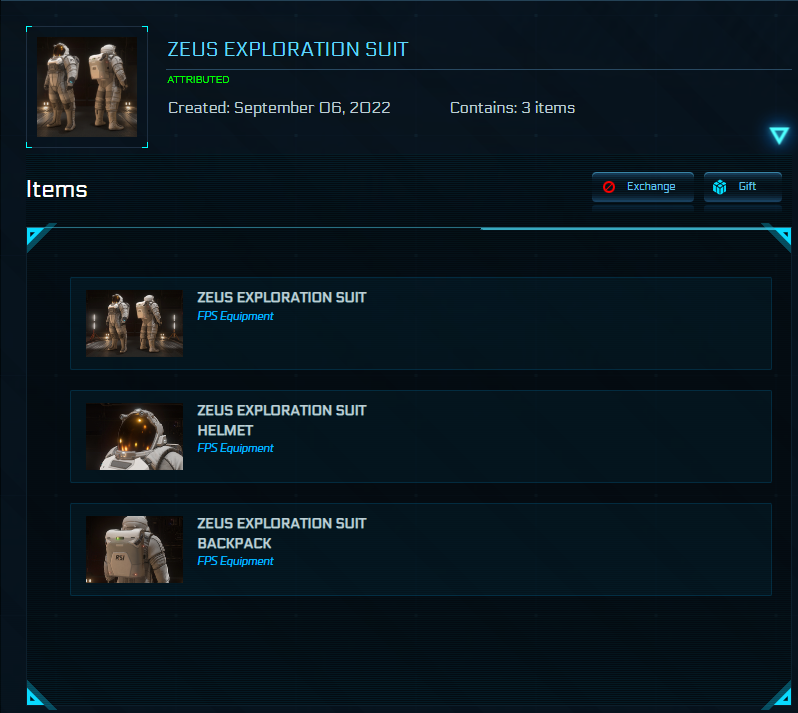Open the backpack item thumbnail

pyautogui.click(x=134, y=549)
